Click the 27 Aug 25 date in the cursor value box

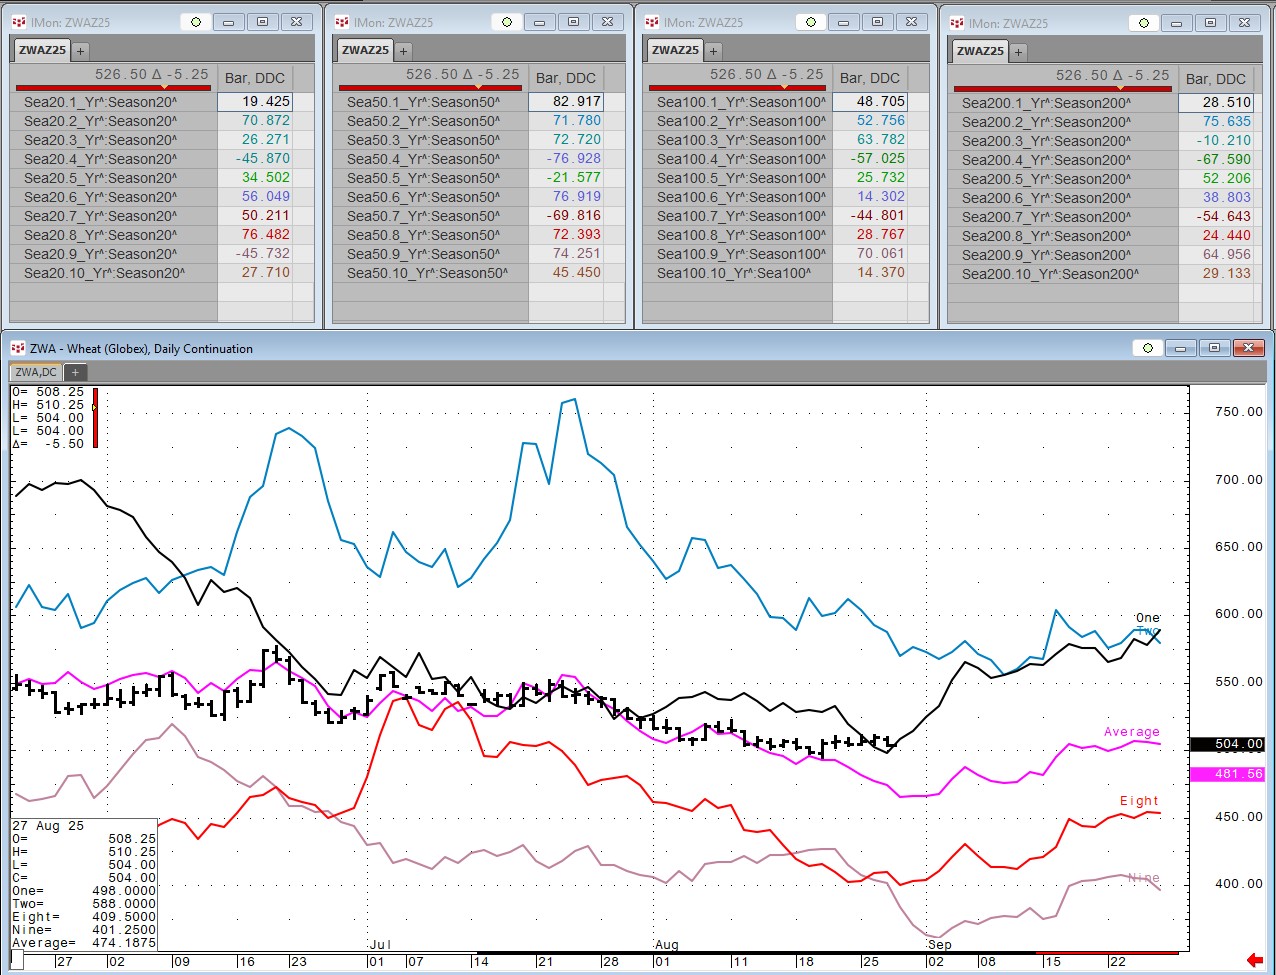click(48, 826)
